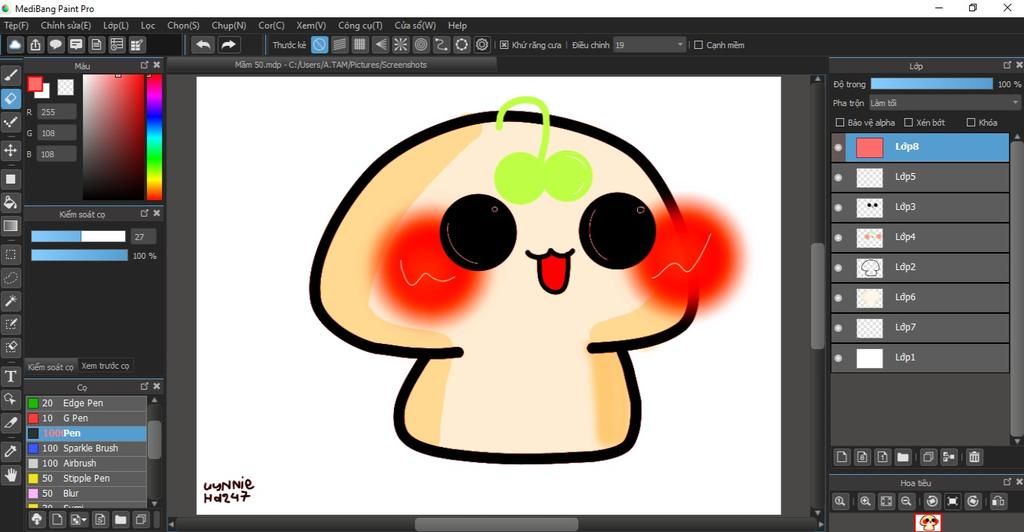Enable Bảo vệ alpha checkbox
Viewport: 1024px width, 532px height.
[840, 122]
